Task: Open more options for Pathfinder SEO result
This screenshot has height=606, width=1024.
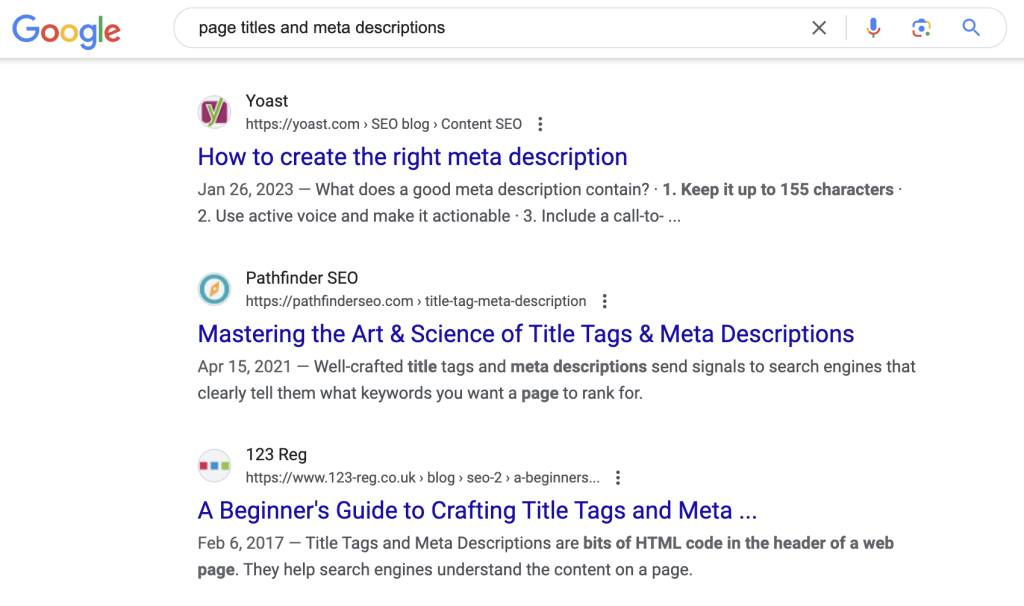Action: 604,301
